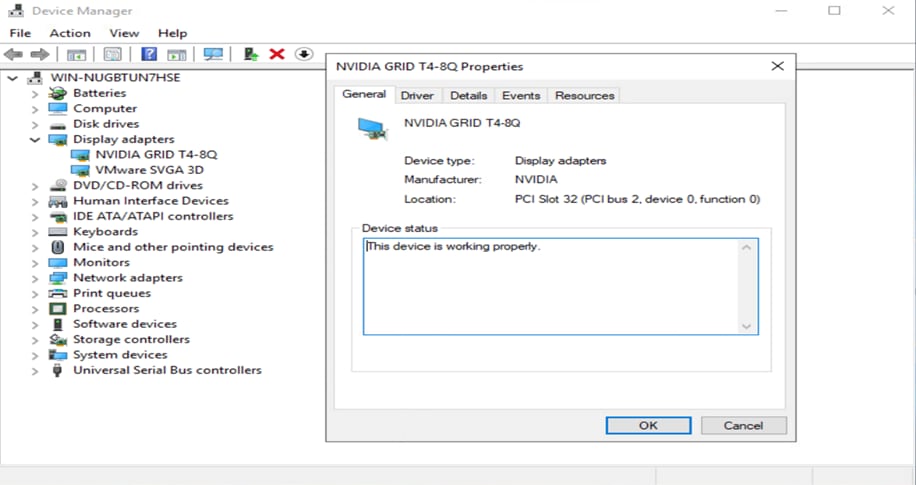The height and width of the screenshot is (485, 916).
Task: Select NVIDIA GRID T4-8Q in device tree
Action: click(157, 155)
